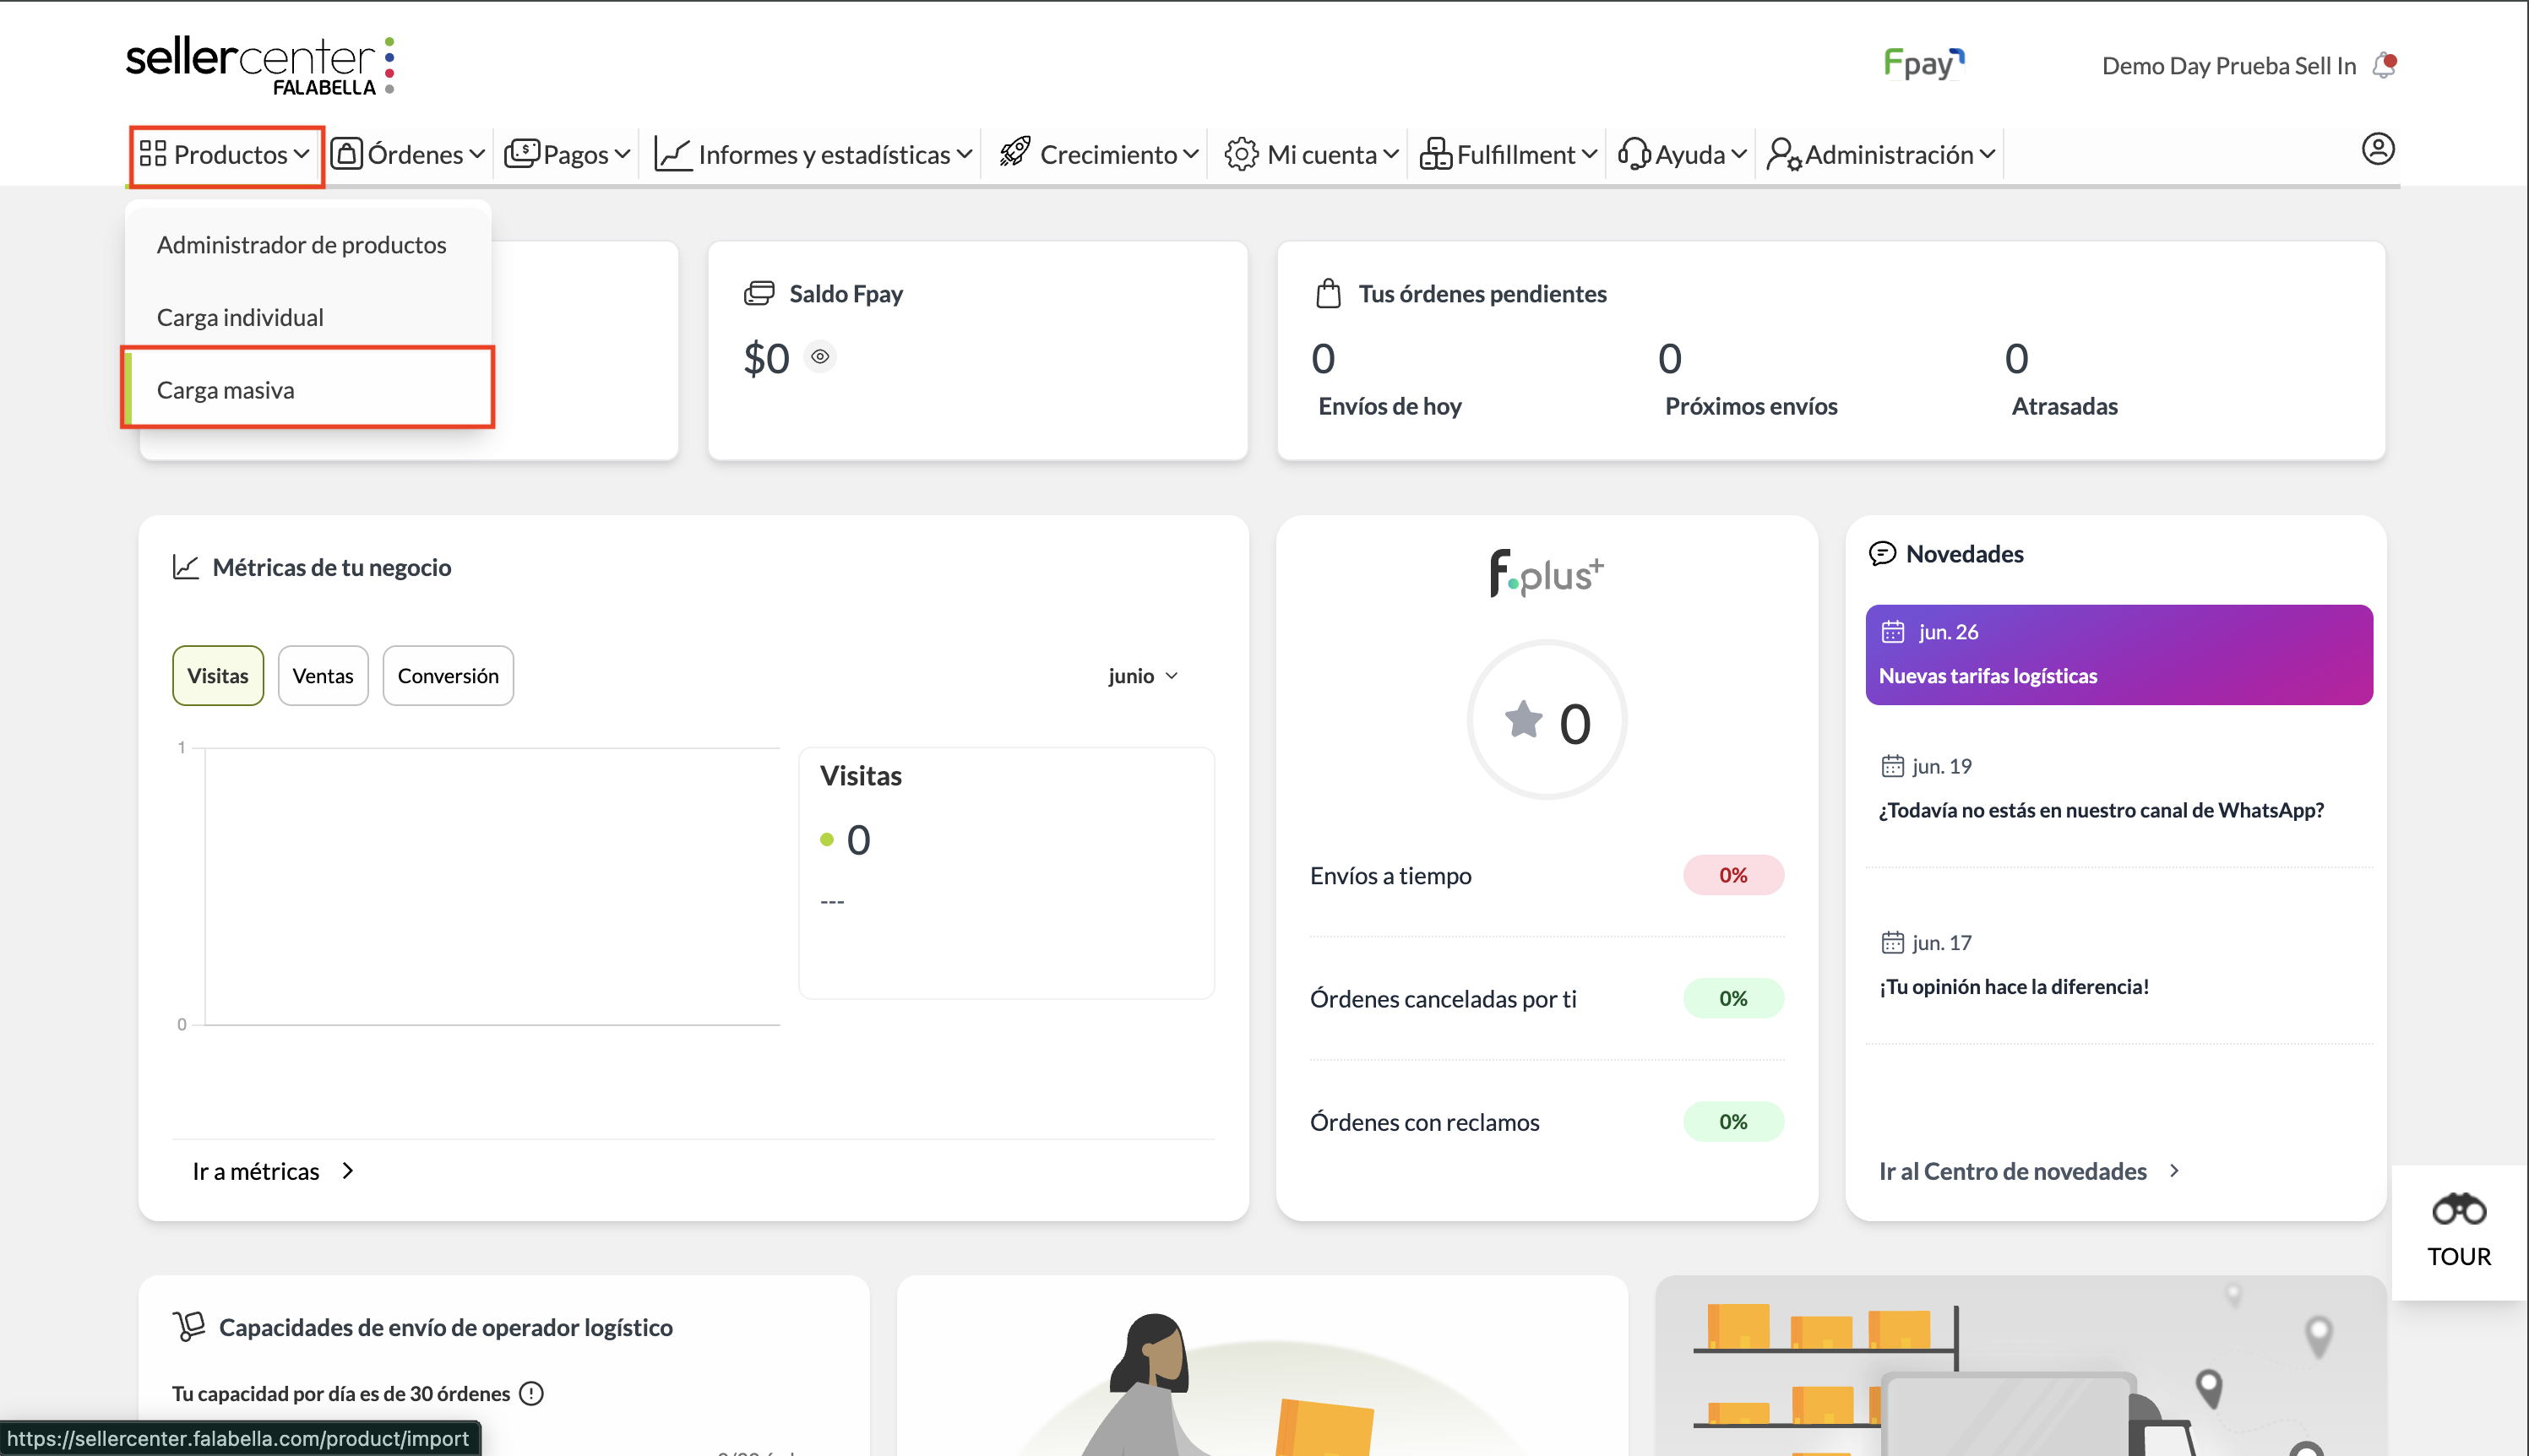This screenshot has width=2529, height=1456.
Task: Click the Envíos de hoy count
Action: click(1323, 358)
